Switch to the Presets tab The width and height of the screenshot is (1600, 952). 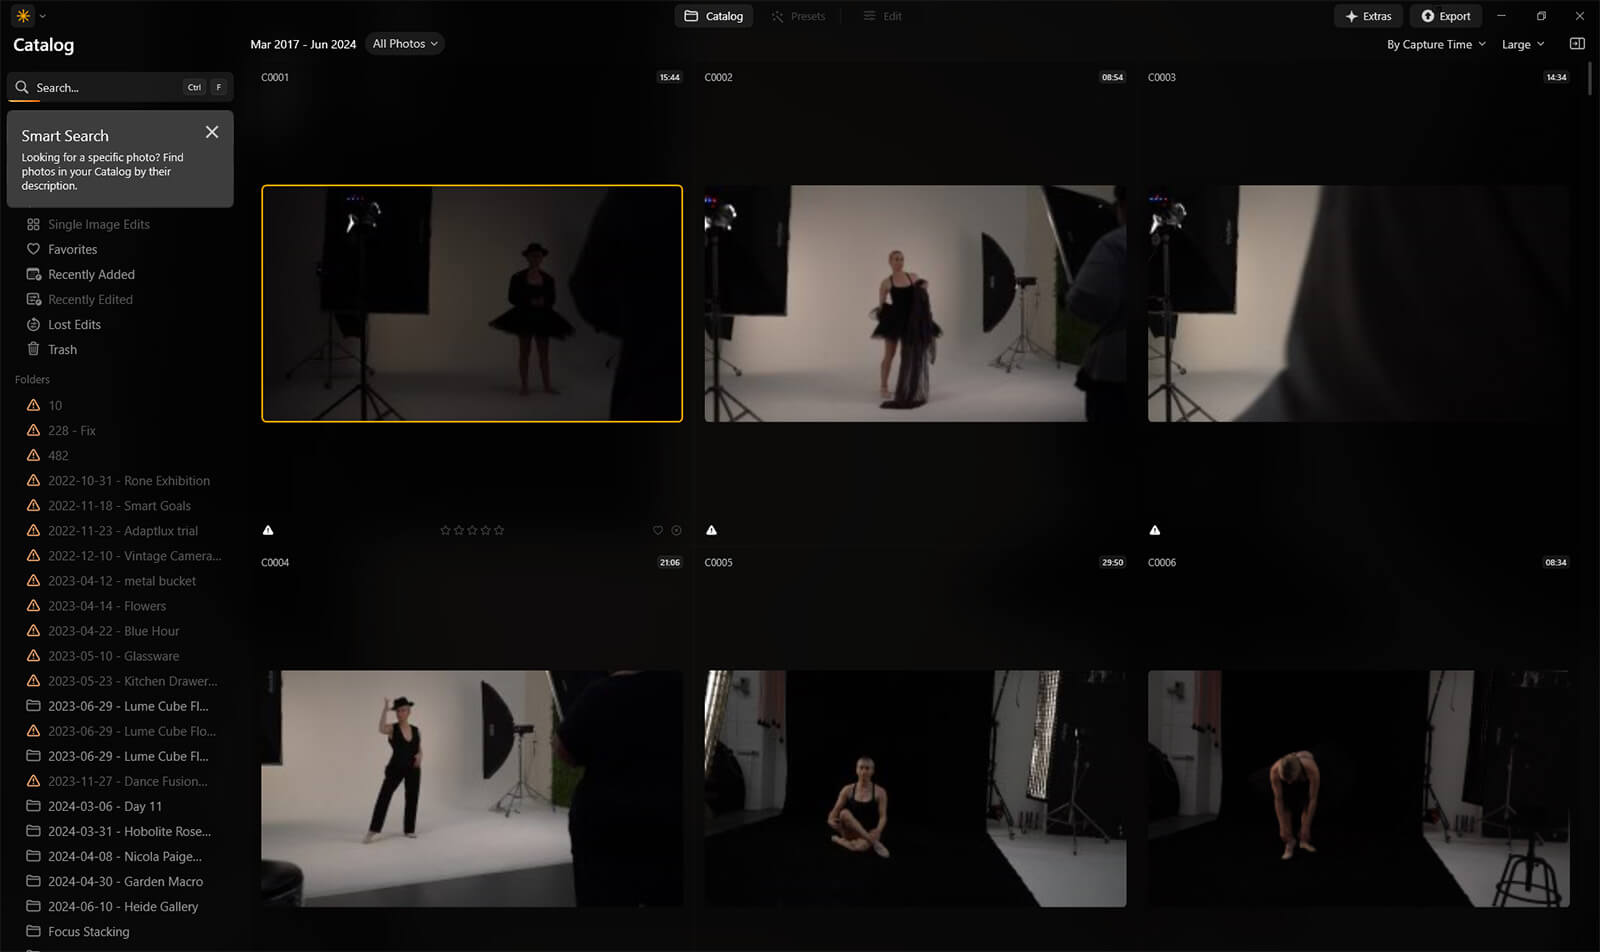(798, 16)
